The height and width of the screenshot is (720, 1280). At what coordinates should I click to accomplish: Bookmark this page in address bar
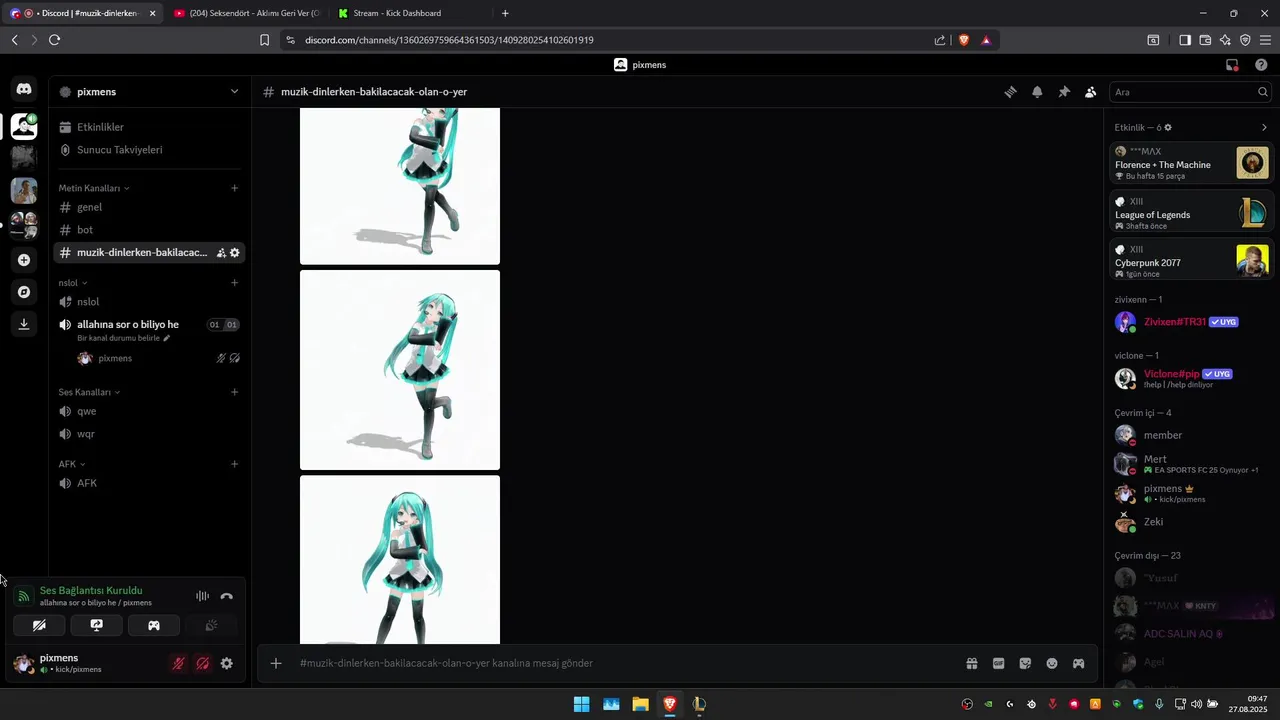[264, 40]
